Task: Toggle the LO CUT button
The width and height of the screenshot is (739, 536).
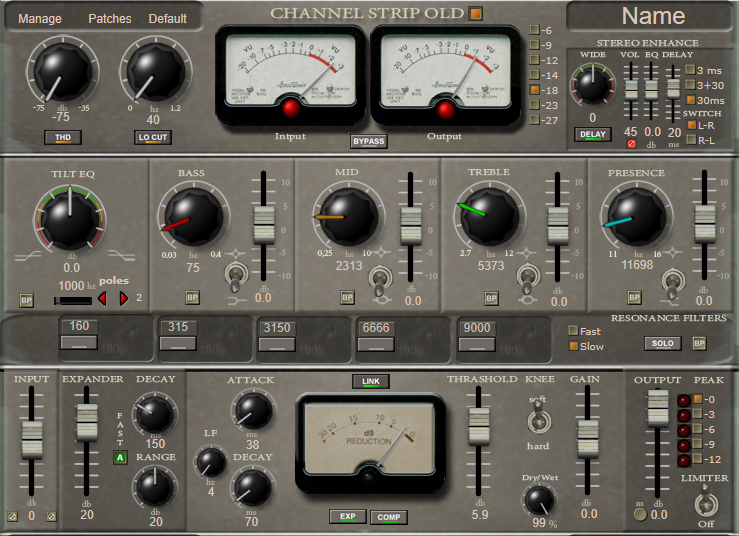Action: click(153, 137)
